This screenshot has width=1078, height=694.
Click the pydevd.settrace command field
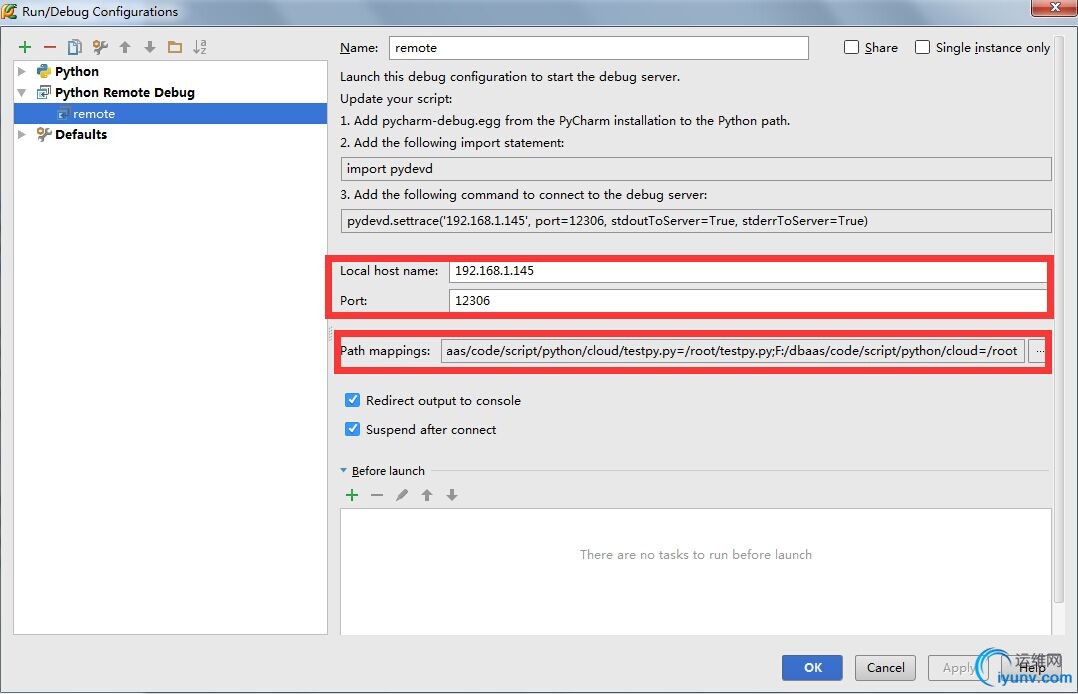pos(696,221)
